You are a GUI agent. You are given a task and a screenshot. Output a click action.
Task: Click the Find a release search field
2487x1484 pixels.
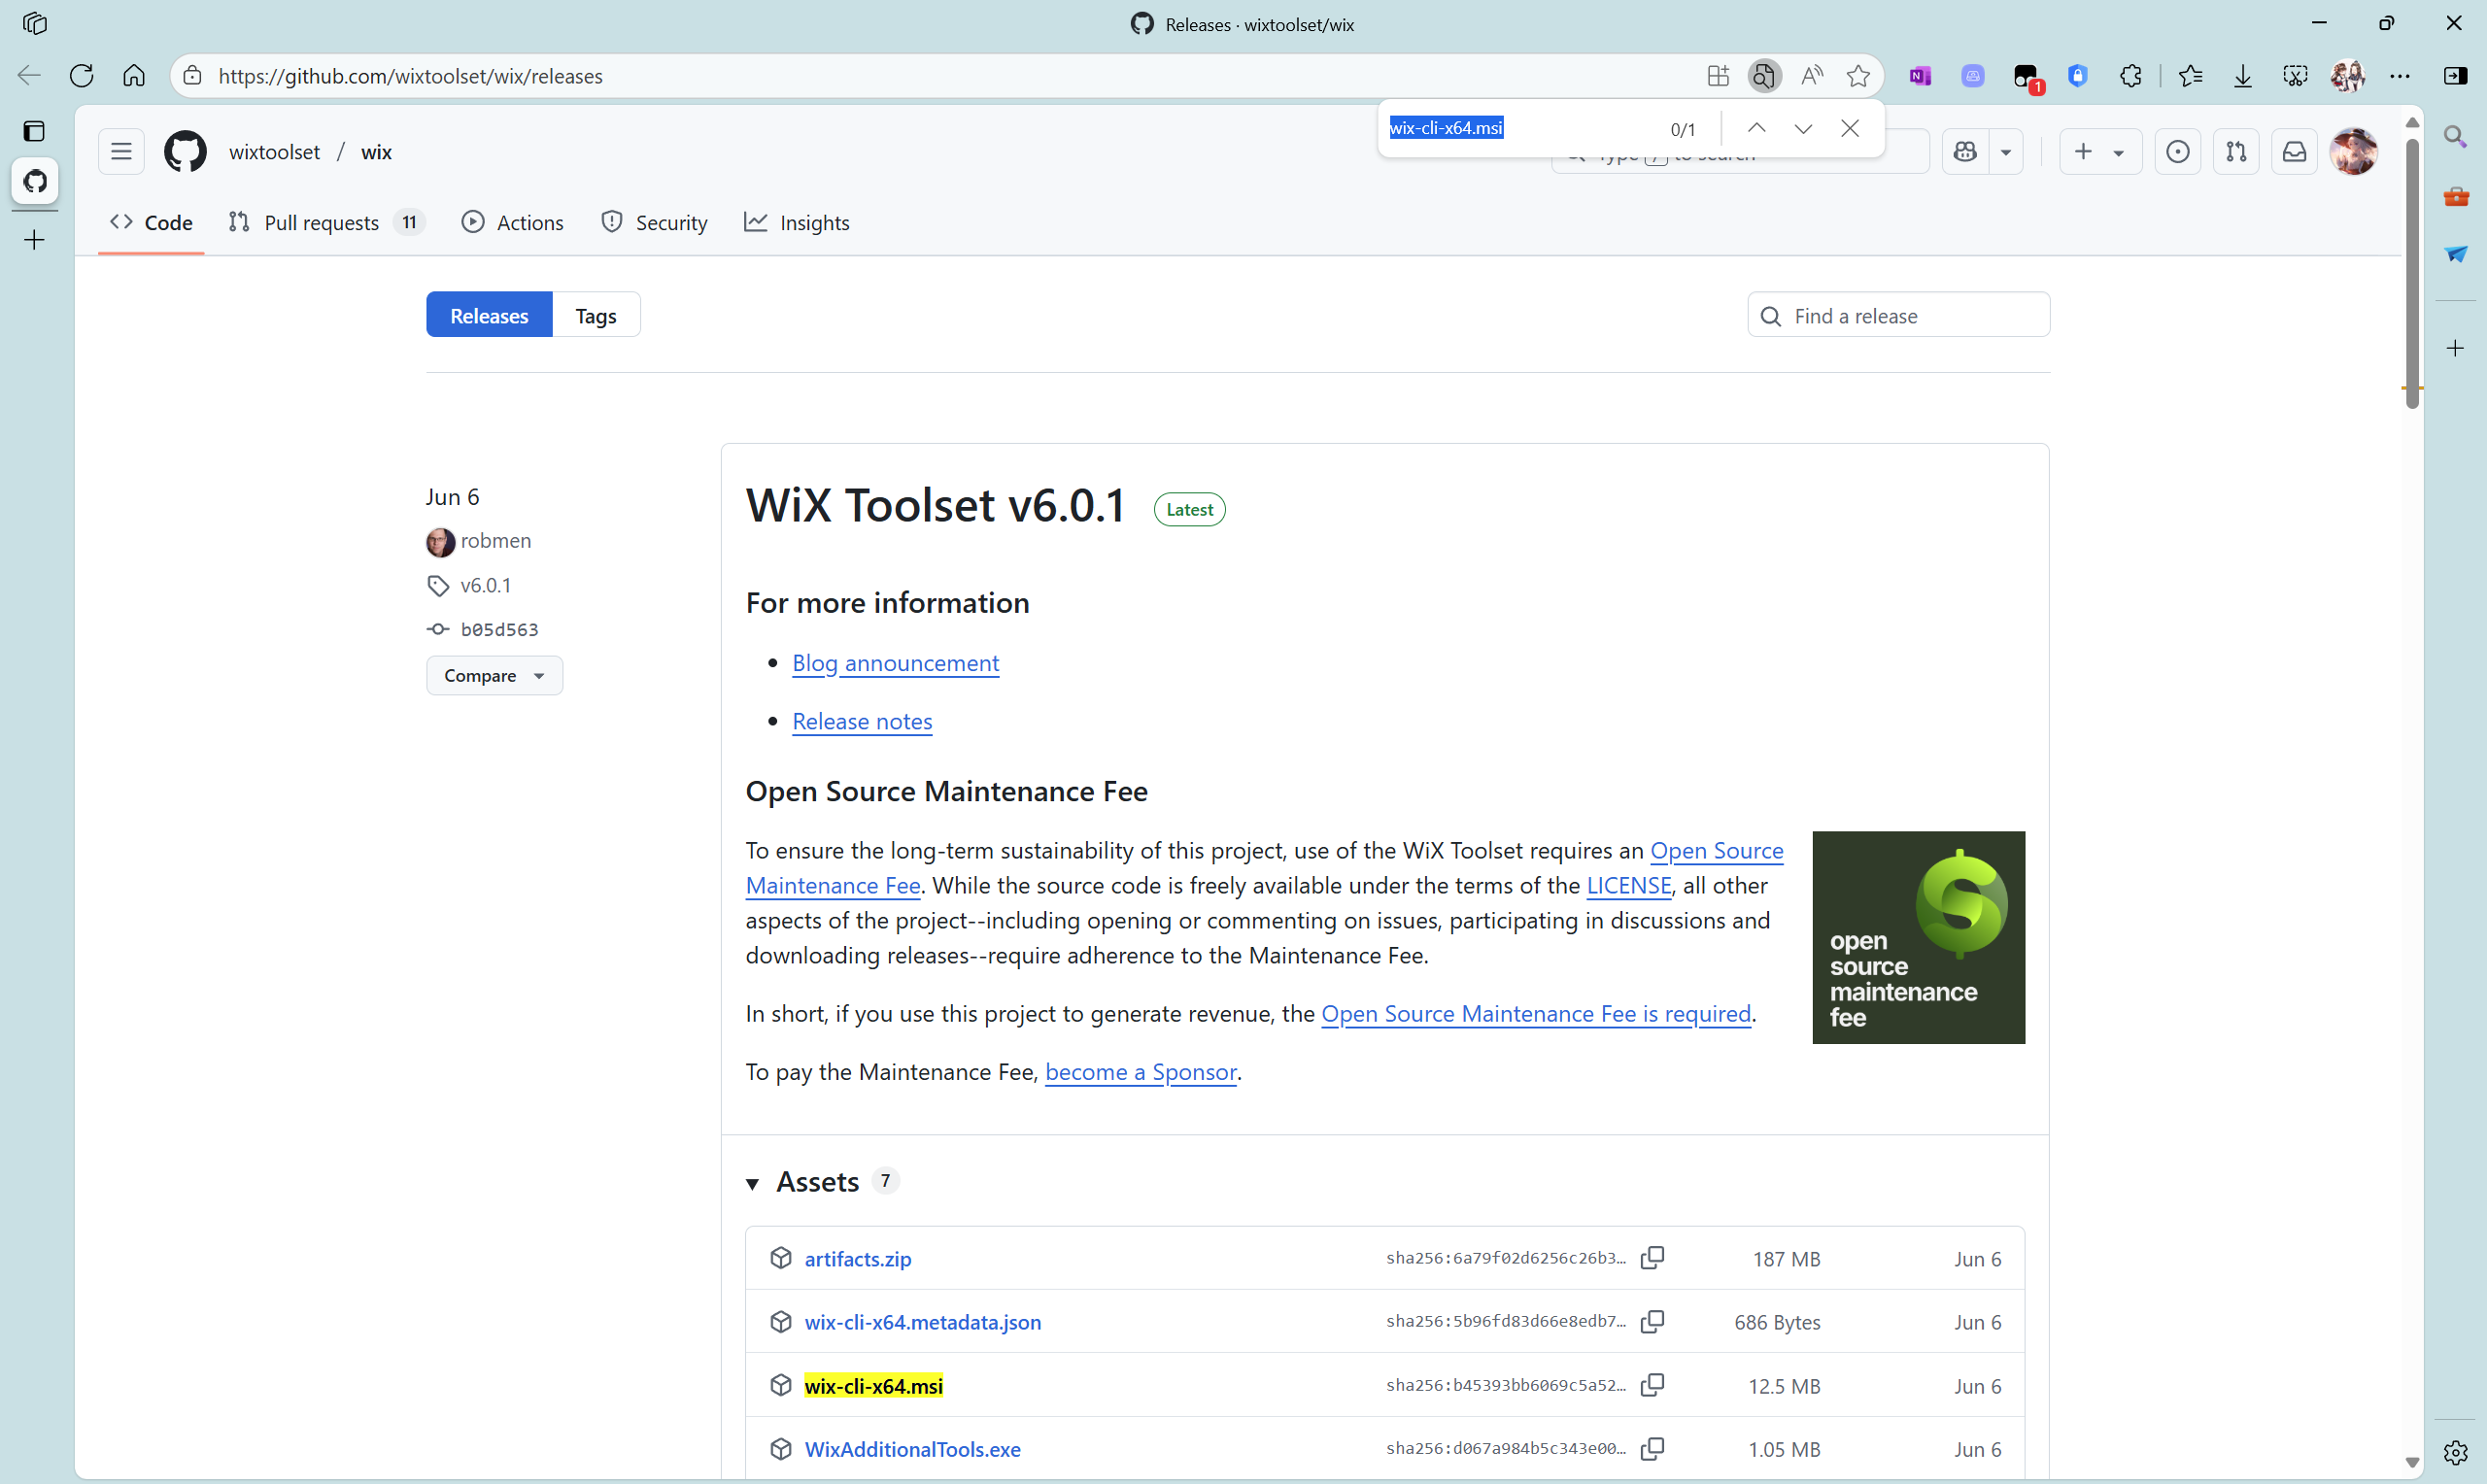click(x=1898, y=315)
